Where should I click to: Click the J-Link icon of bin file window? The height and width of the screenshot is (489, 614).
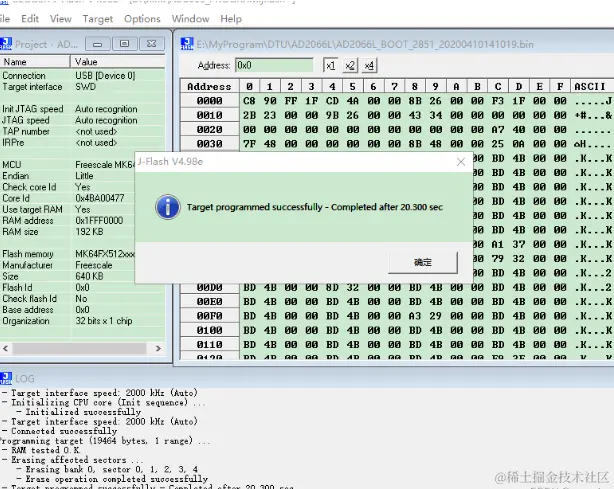click(187, 43)
